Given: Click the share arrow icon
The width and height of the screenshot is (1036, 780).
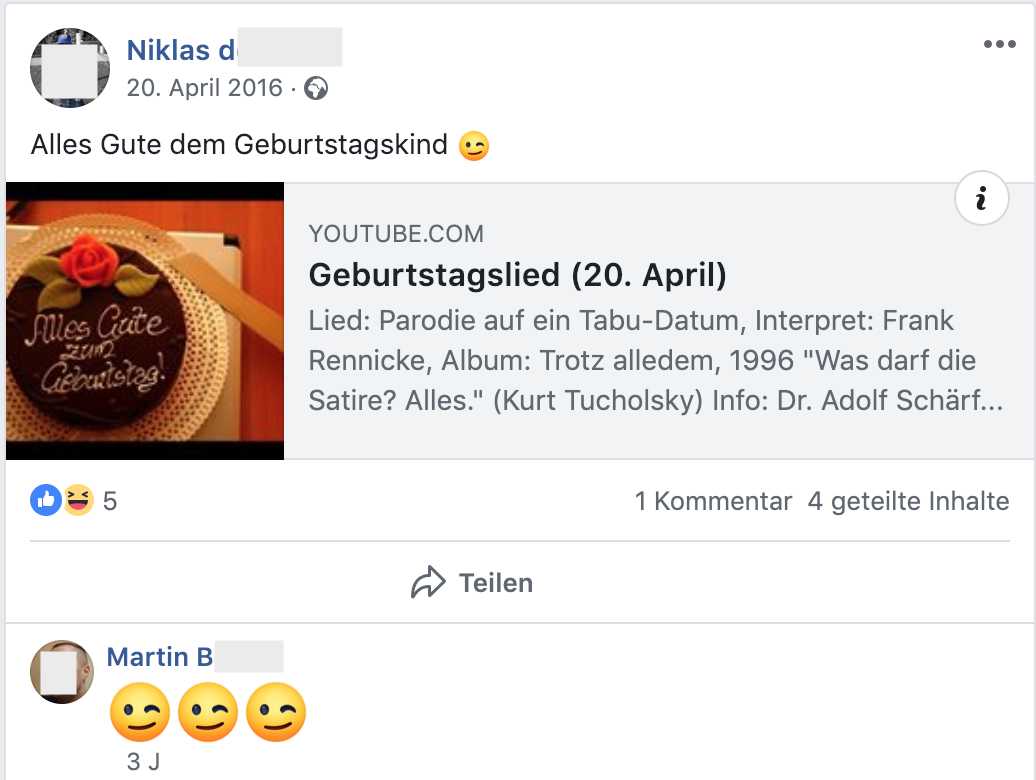Looking at the screenshot, I should click(428, 583).
